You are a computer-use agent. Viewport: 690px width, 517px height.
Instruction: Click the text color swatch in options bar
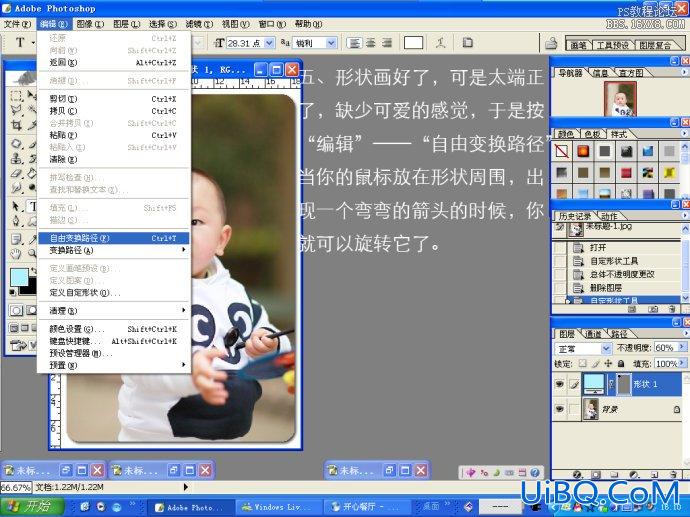click(413, 43)
